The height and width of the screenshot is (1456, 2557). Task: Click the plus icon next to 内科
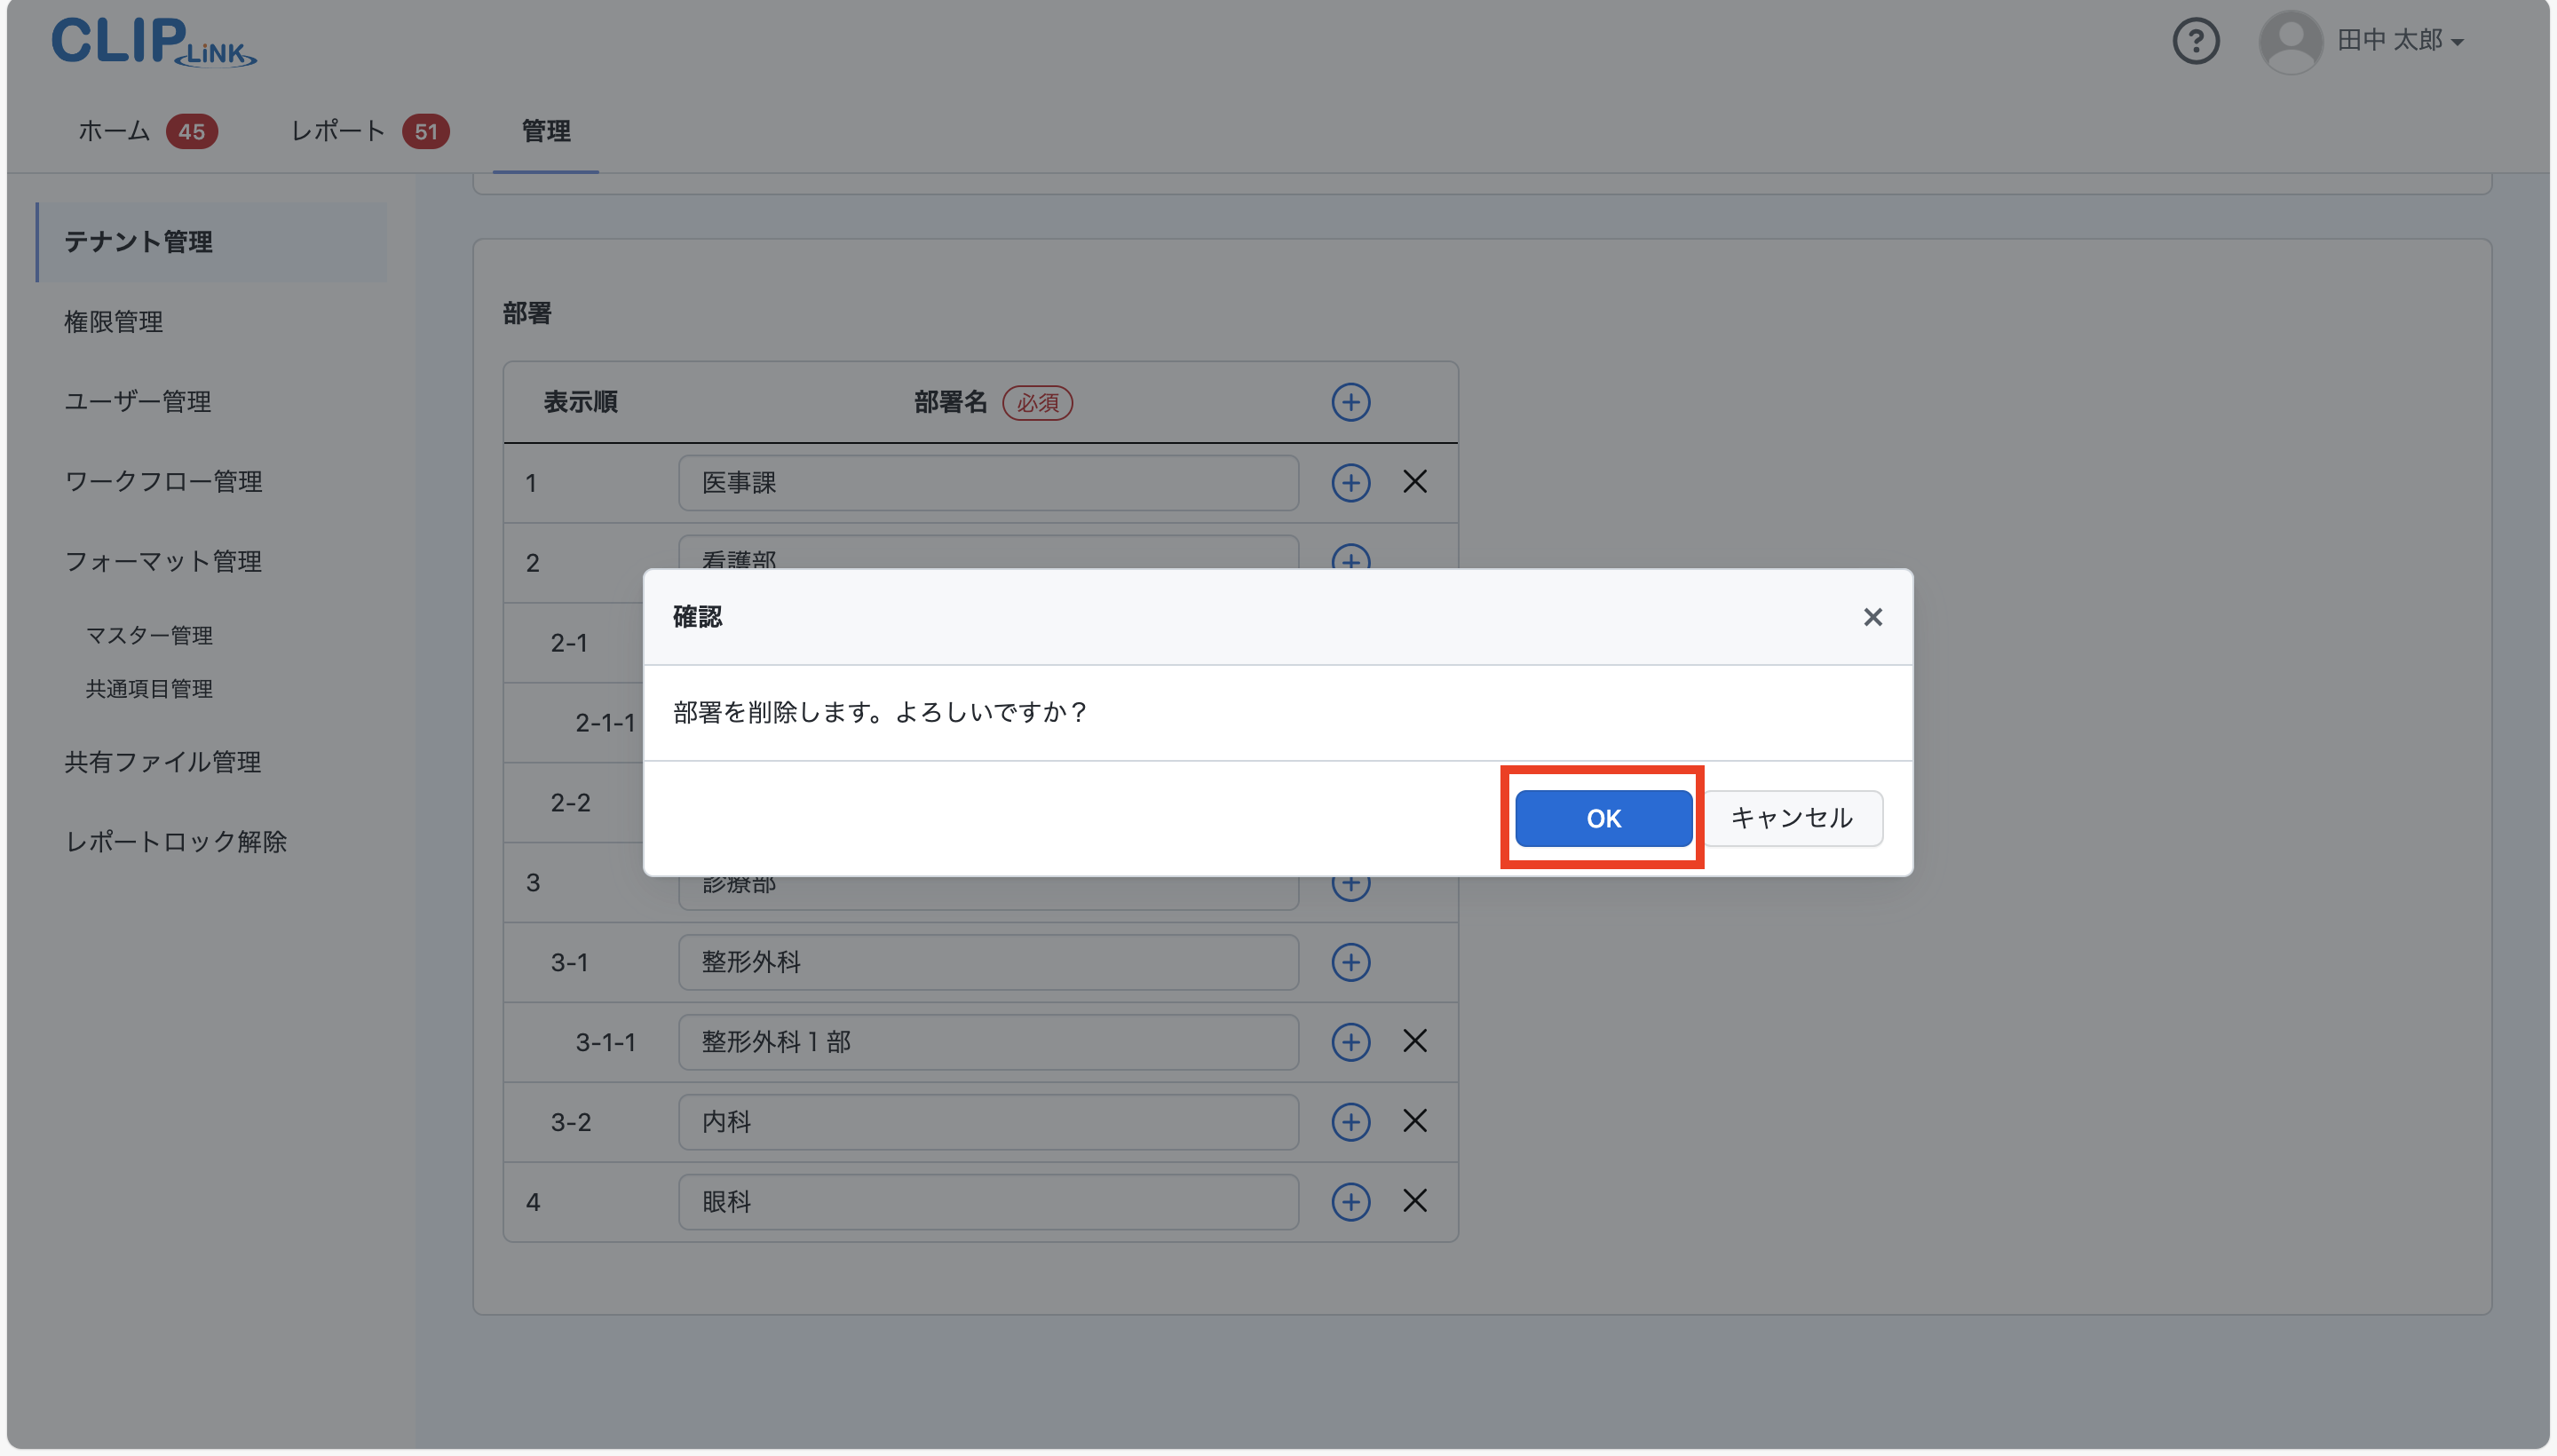click(x=1350, y=1121)
